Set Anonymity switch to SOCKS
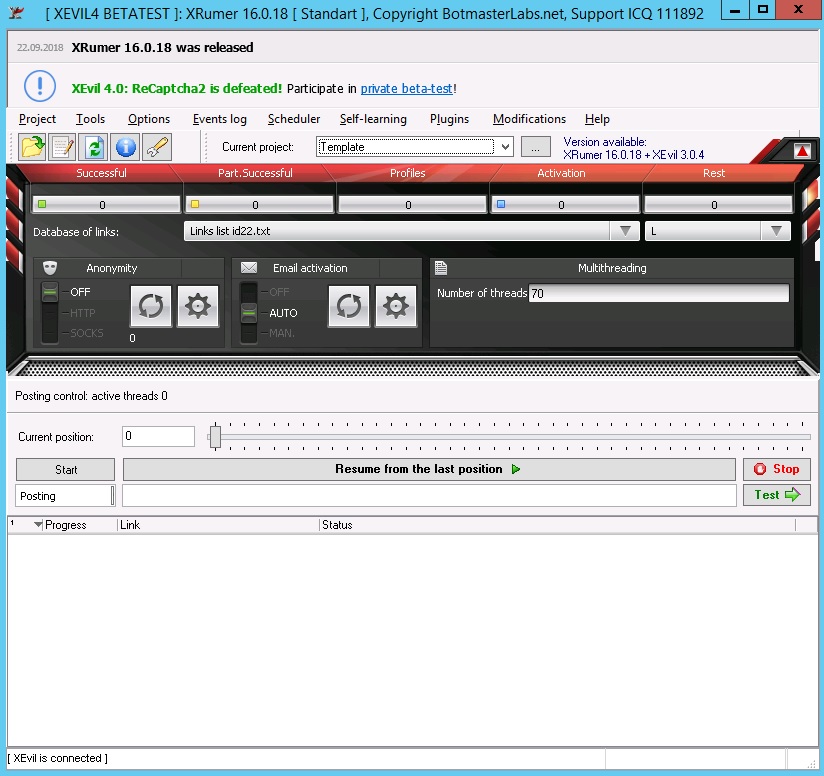The image size is (824, 776). 87,333
